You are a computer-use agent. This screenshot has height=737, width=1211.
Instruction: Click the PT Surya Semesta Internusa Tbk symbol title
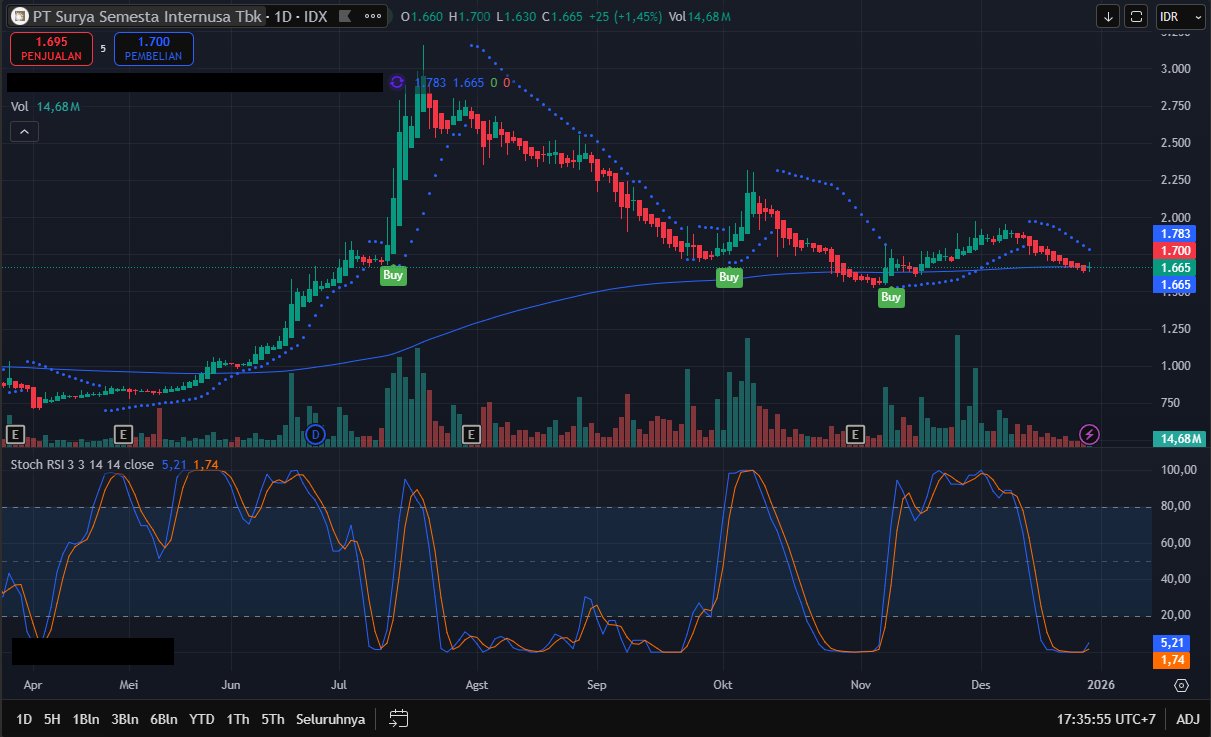[146, 16]
